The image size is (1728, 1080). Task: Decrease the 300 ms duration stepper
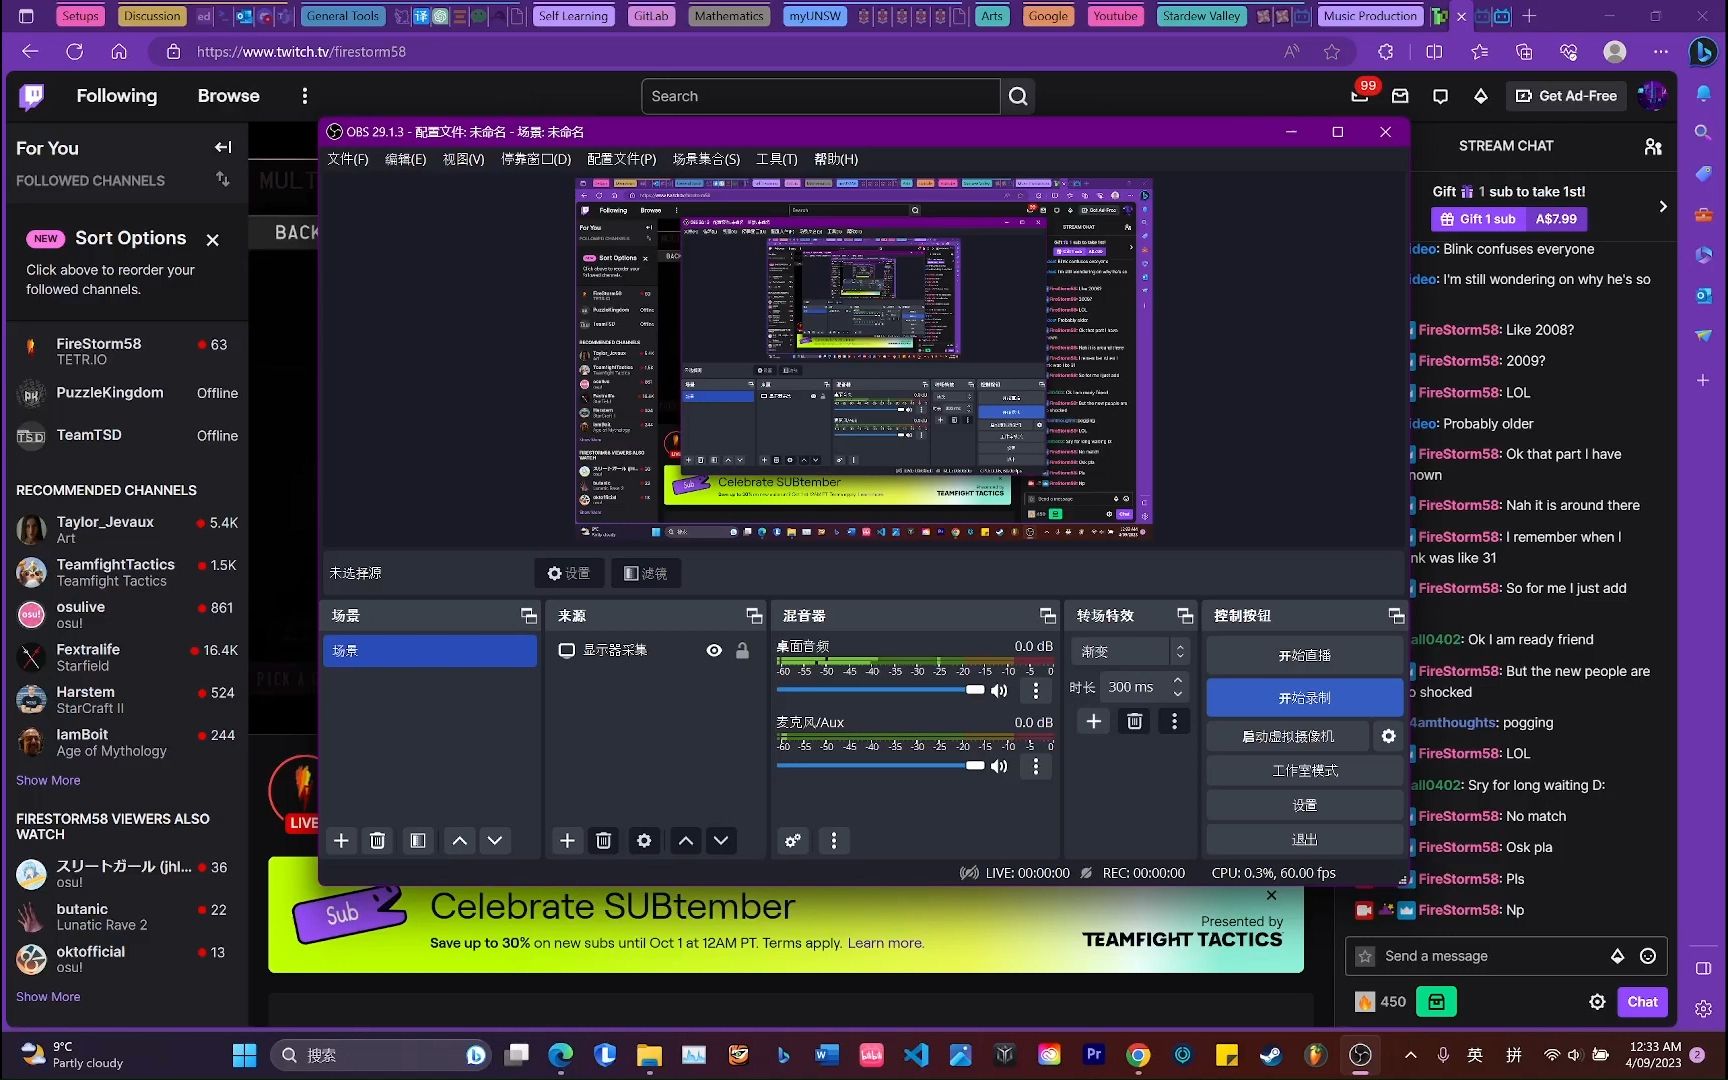tap(1178, 694)
